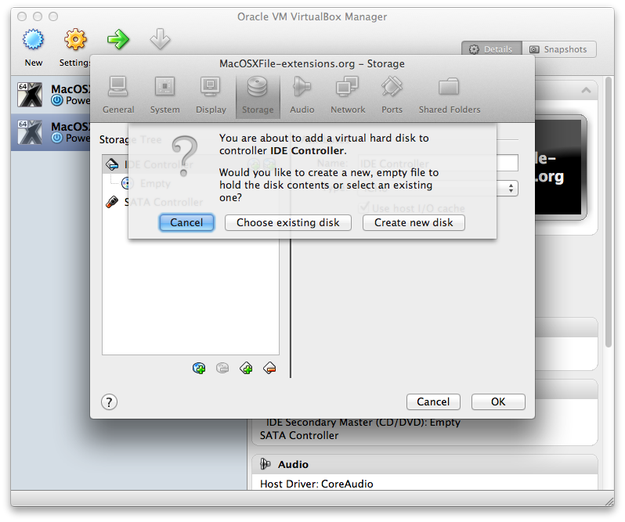This screenshot has width=625, height=522.
Task: Open the System settings pane
Action: click(165, 95)
